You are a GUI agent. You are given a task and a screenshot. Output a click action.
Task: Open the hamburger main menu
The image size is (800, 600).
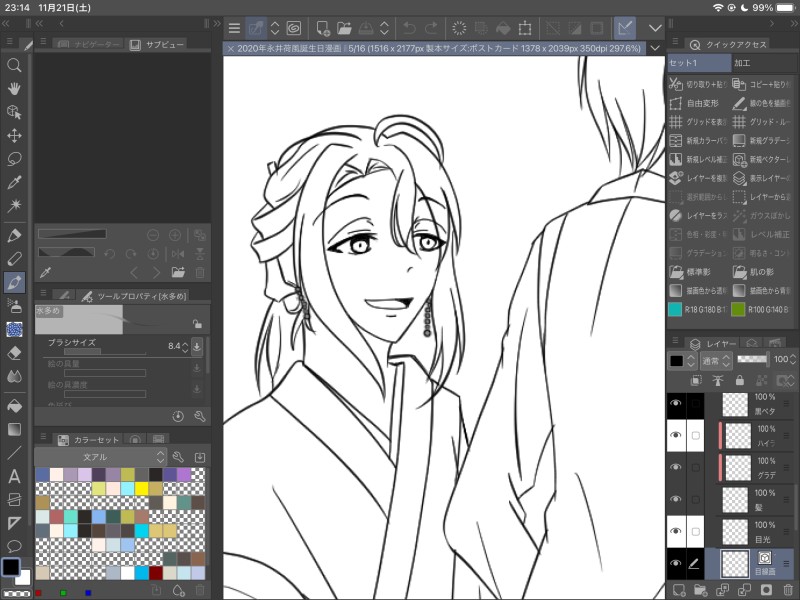(x=234, y=28)
